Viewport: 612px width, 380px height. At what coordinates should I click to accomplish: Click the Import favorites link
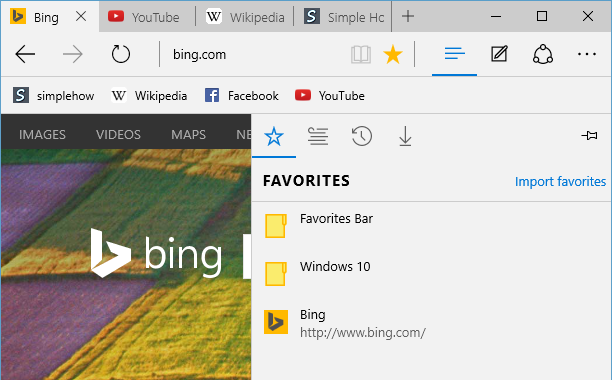coord(560,181)
